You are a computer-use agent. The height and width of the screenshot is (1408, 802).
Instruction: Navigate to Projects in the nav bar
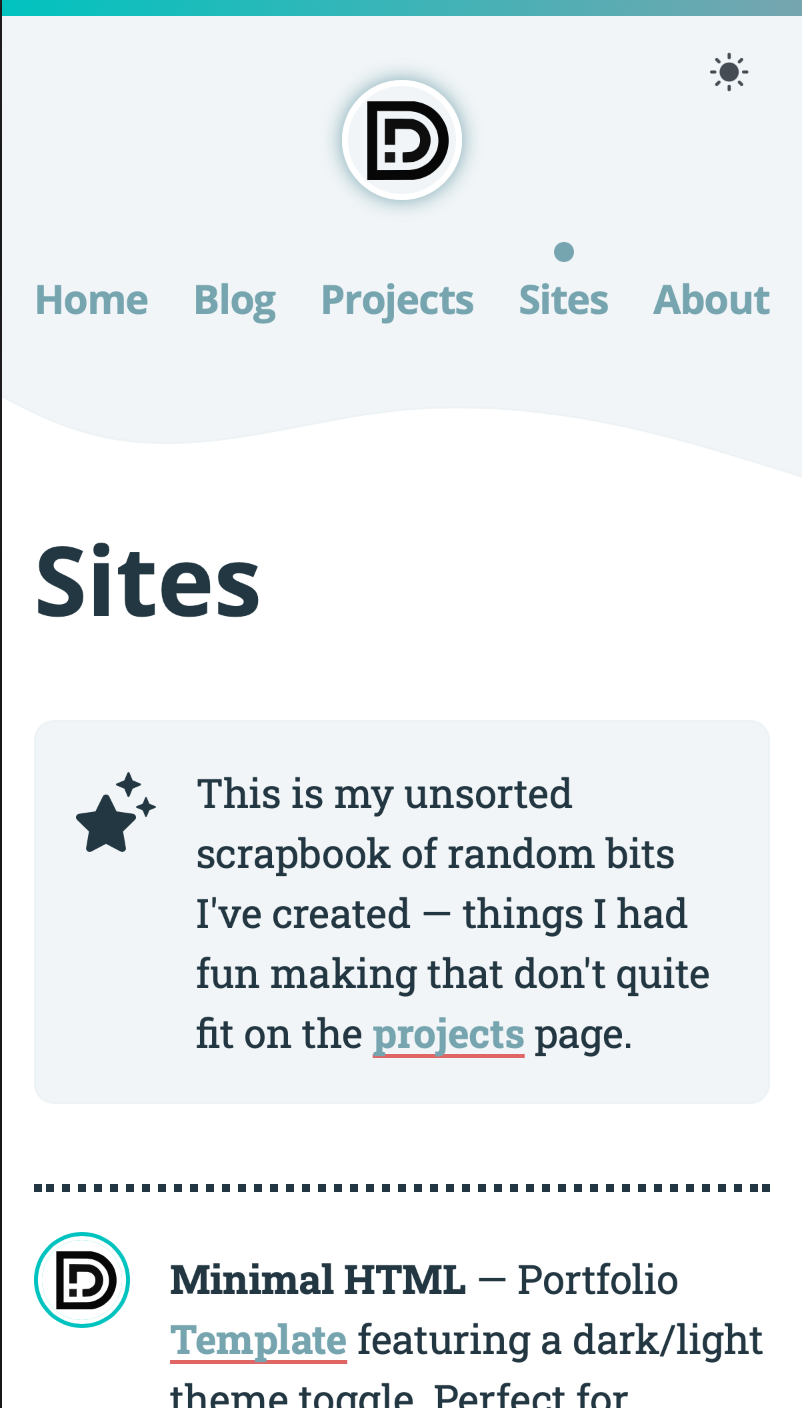[x=397, y=300]
